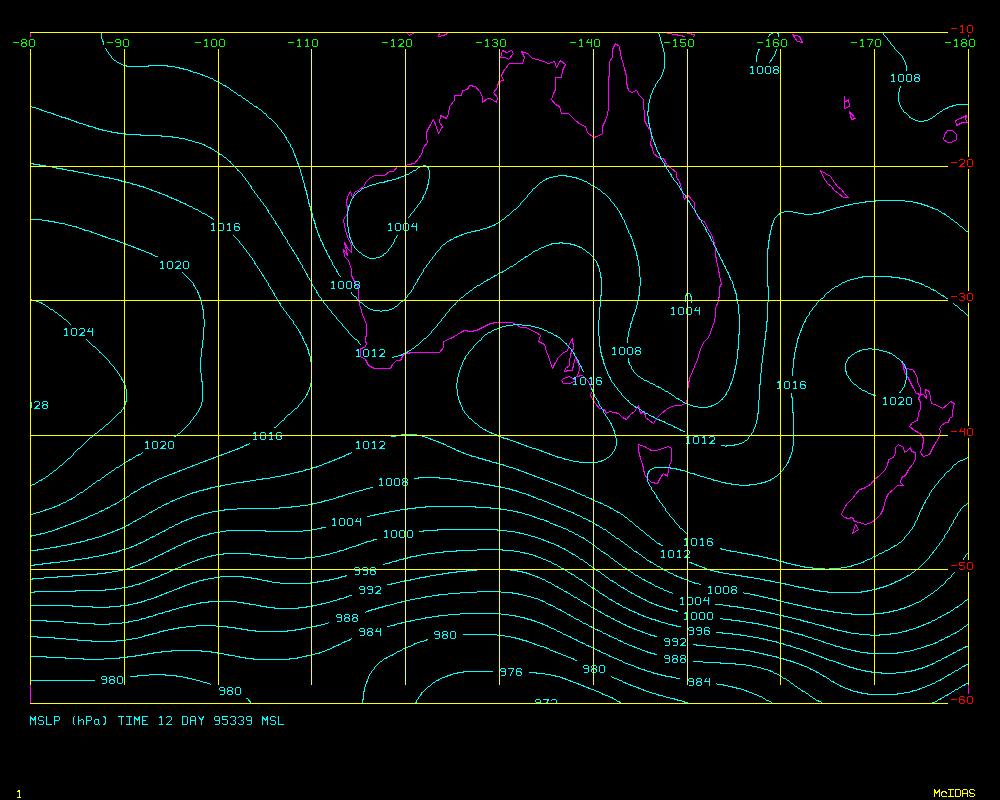The image size is (1000, 800).
Task: Select the 972 contour label at bottom
Action: [546, 702]
